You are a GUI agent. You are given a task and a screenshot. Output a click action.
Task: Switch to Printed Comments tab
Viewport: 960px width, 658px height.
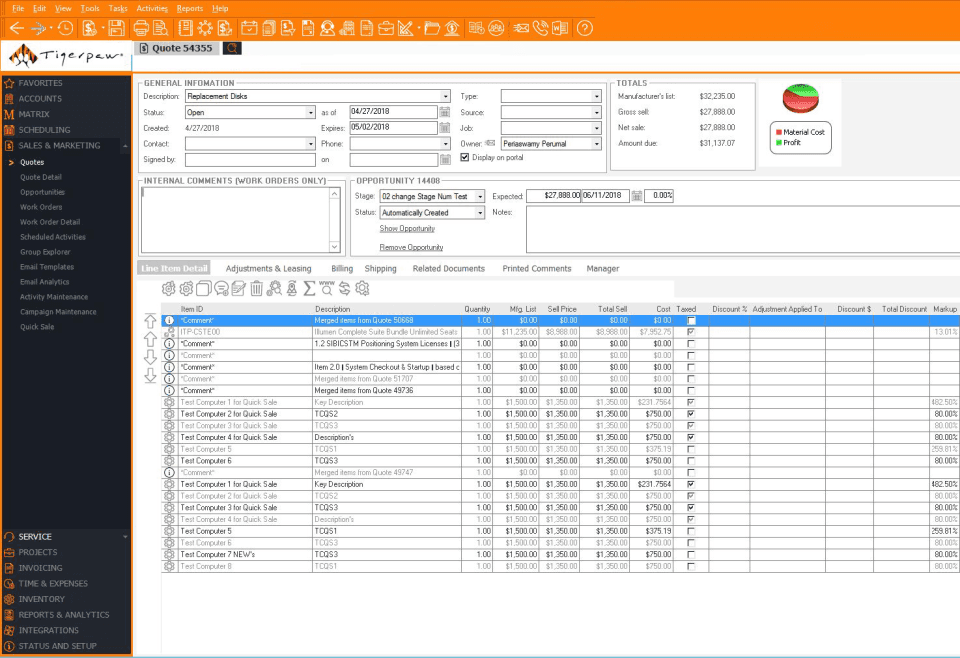click(536, 269)
